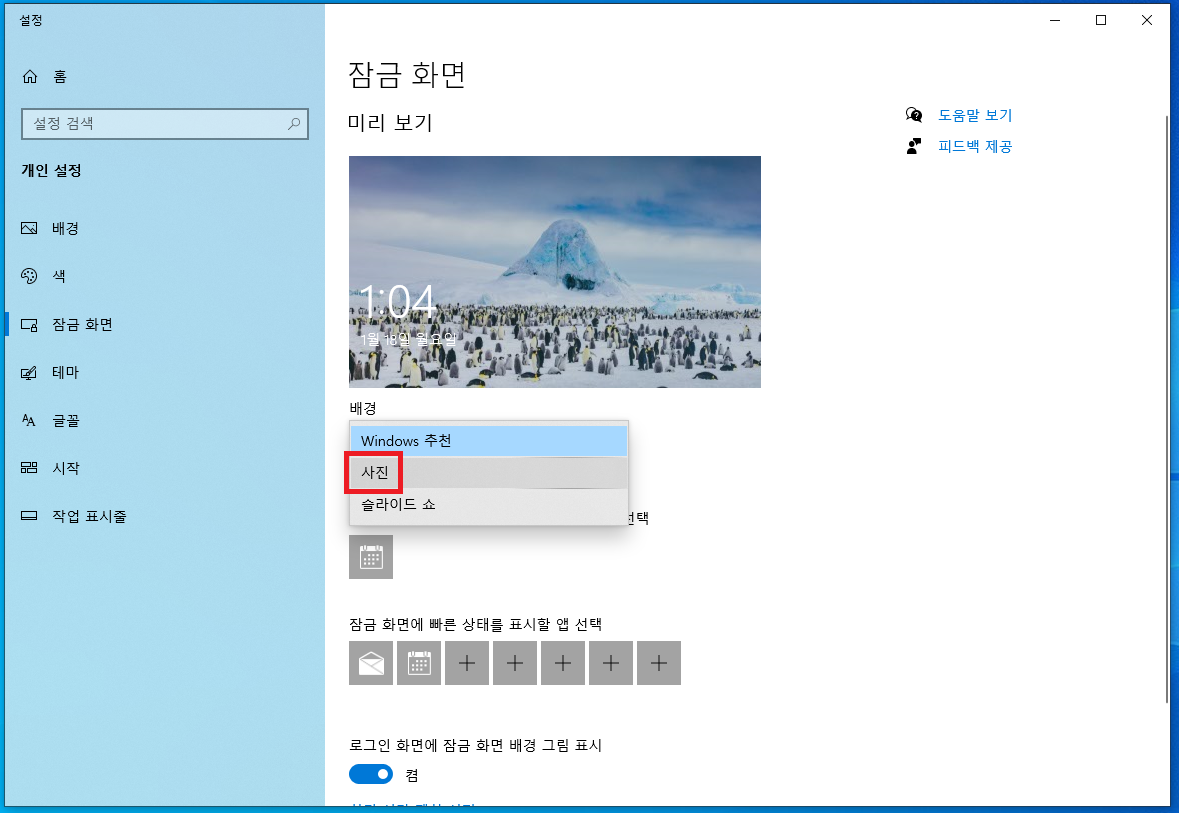Click the magnifier icon in the search box
The width and height of the screenshot is (1179, 813).
[294, 123]
